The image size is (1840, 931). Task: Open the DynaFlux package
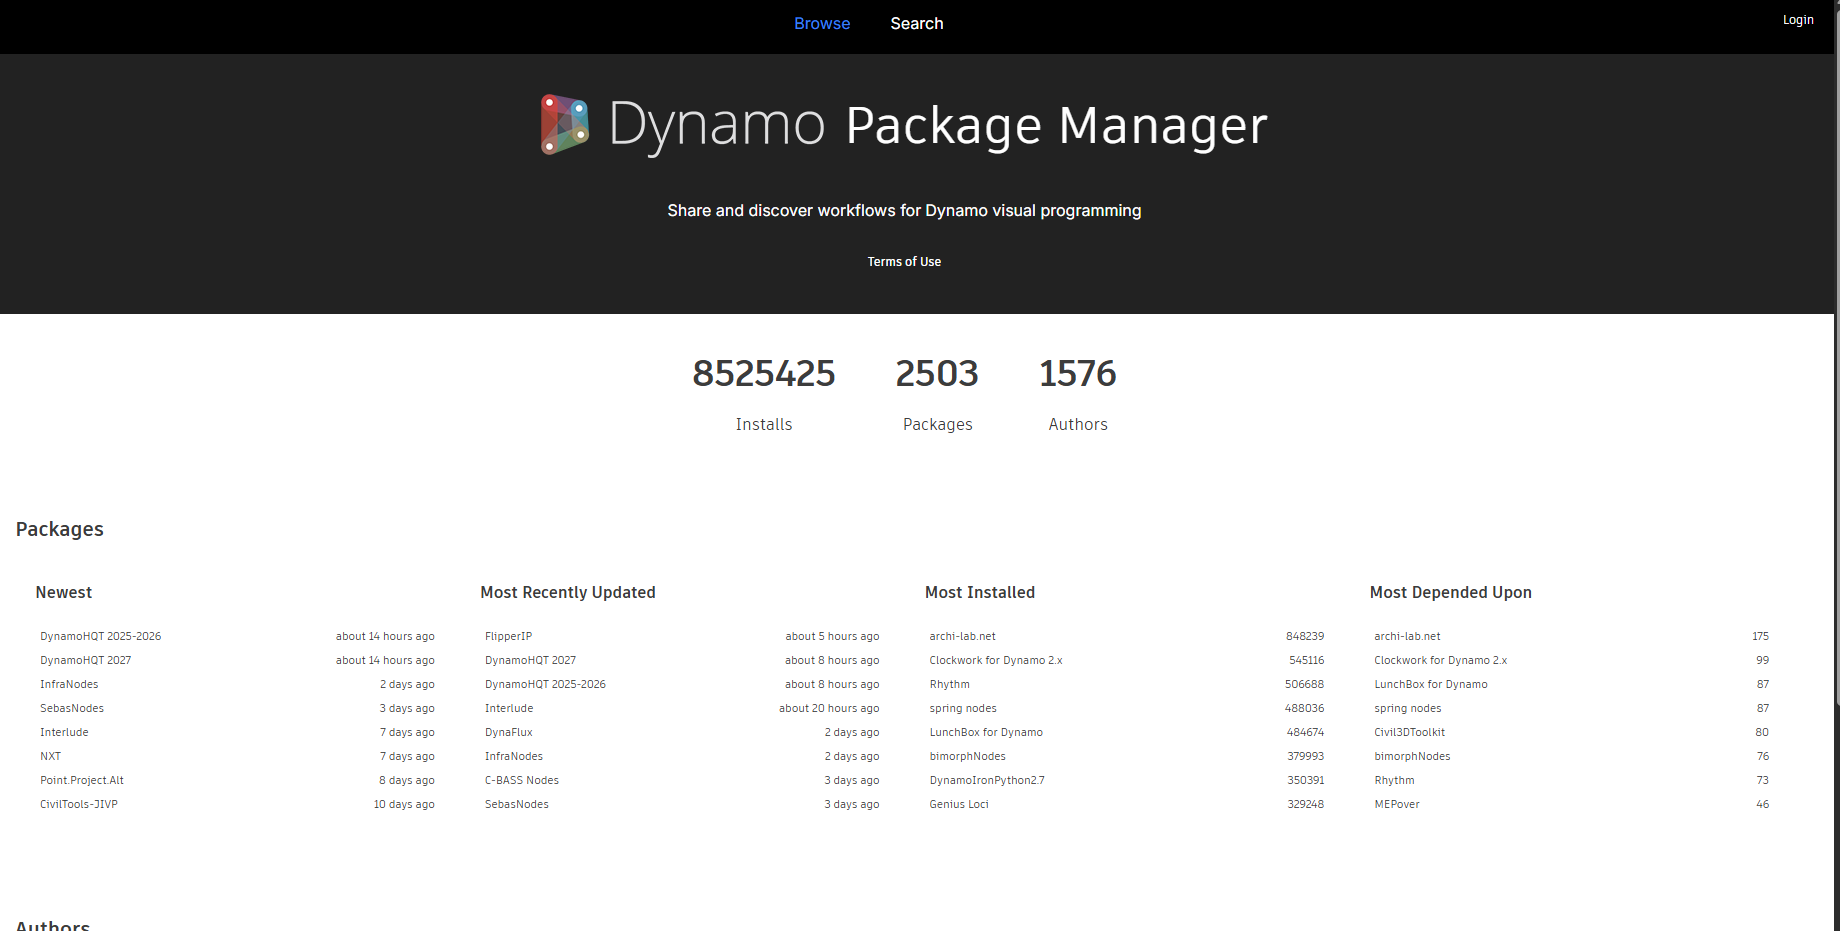click(509, 732)
